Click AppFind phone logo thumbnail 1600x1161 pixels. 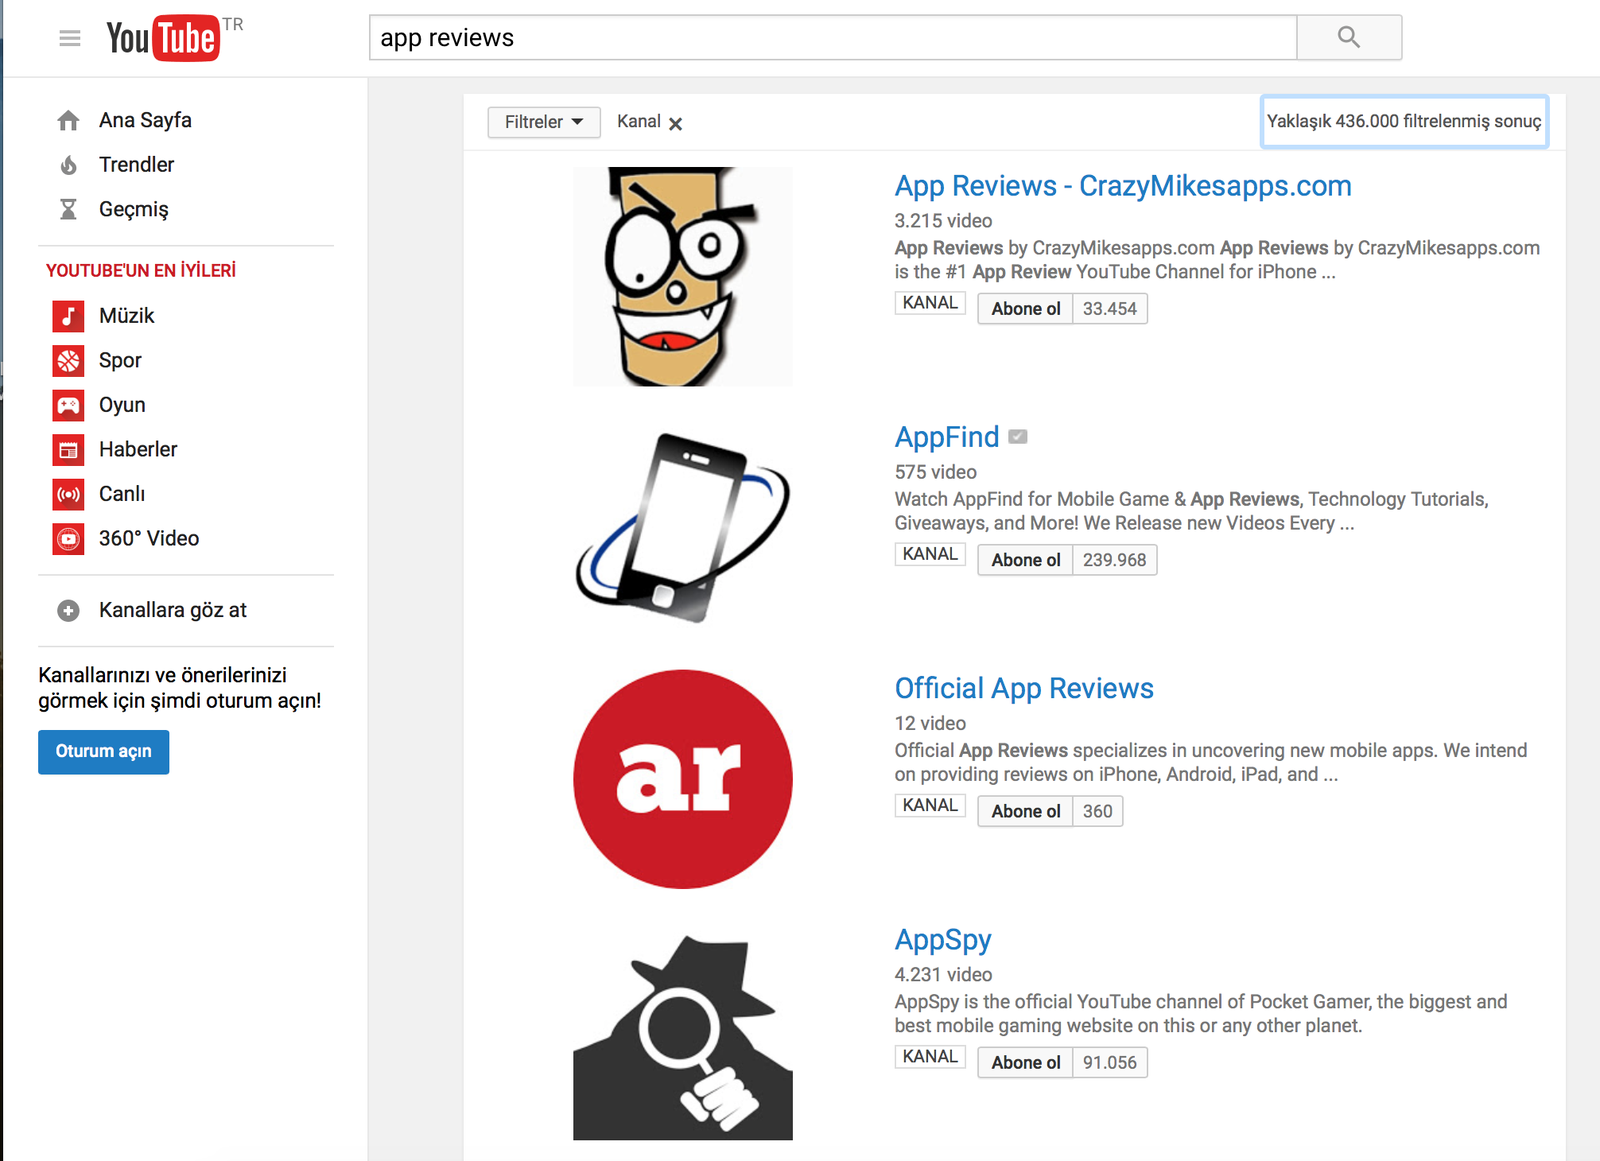683,528
